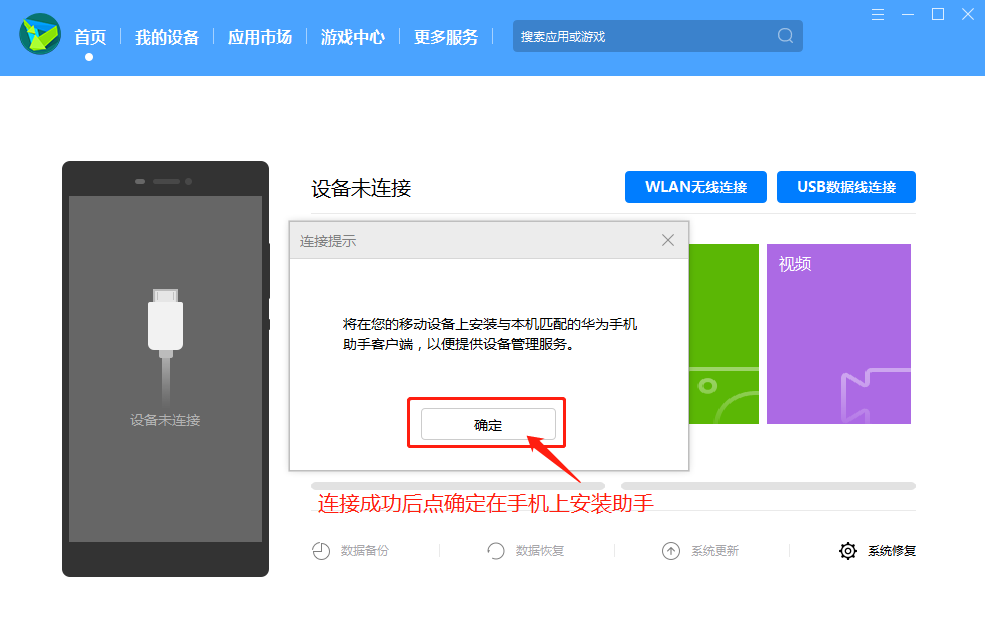Open 数据恢复 text link
Screen dimensions: 985x633
coord(540,551)
